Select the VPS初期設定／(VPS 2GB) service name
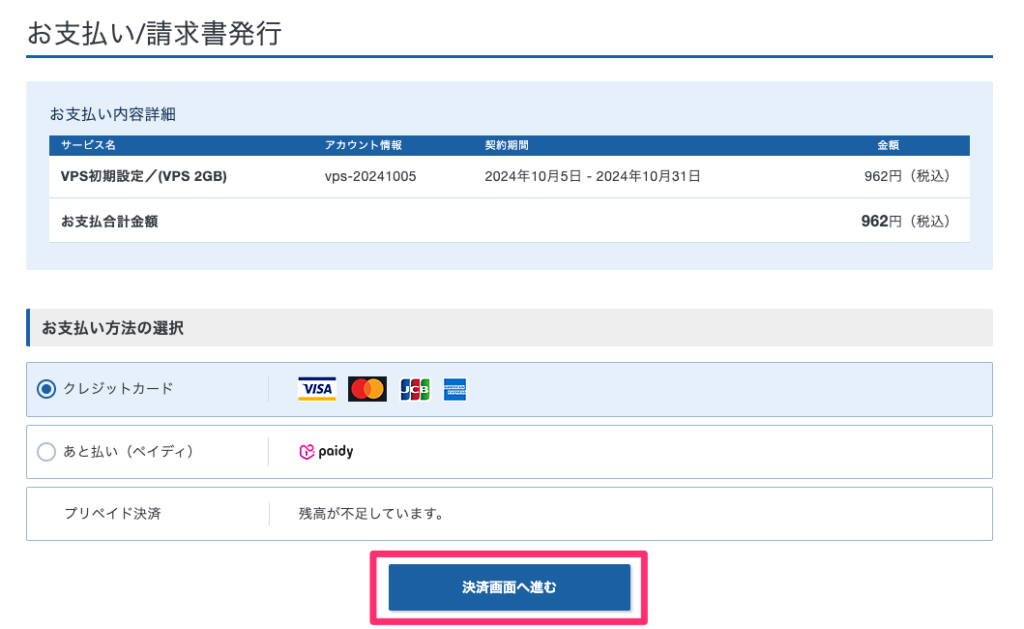1024x629 pixels. (x=143, y=177)
